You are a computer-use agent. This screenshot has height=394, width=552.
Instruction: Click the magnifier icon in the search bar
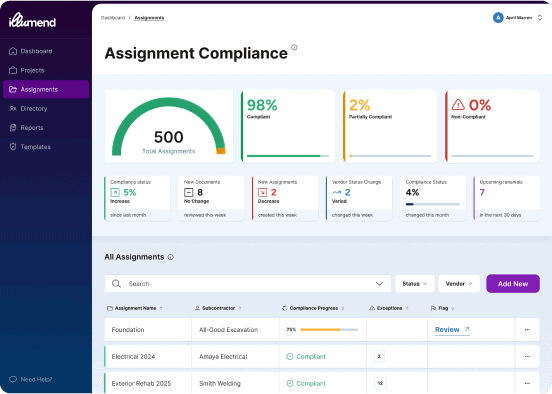coord(116,284)
